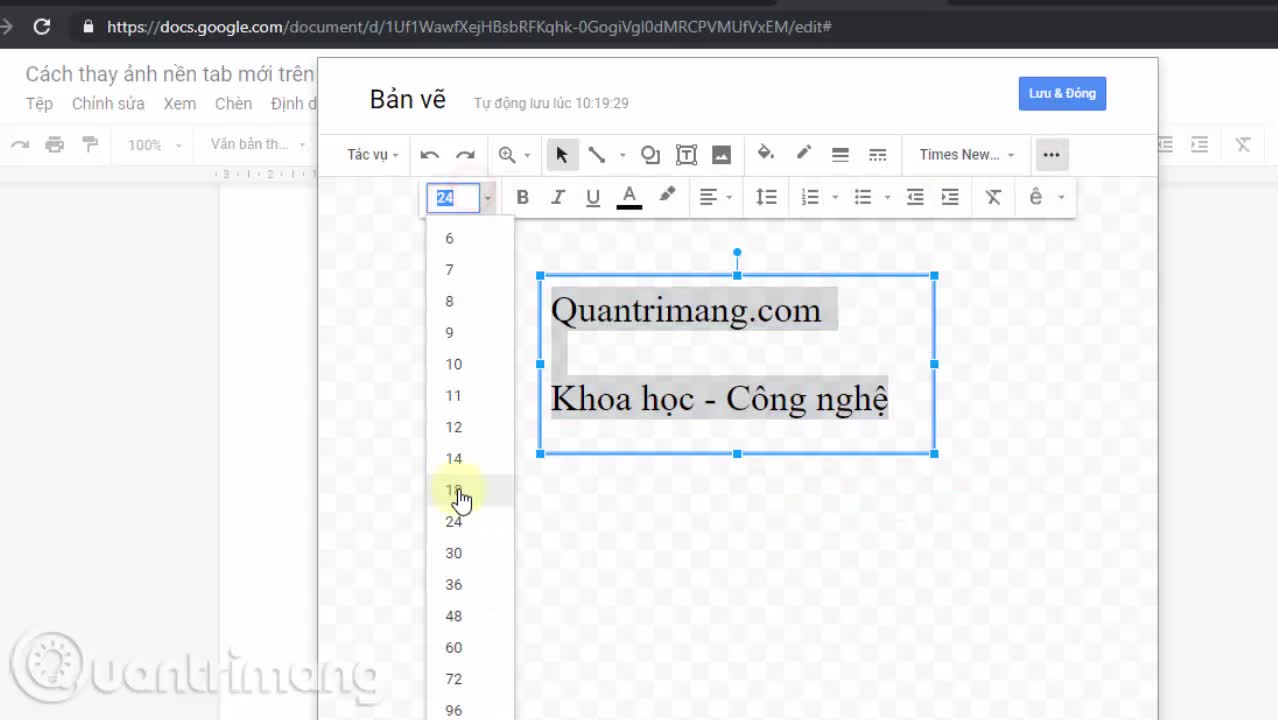Click the print icon in Docs toolbar

55,145
